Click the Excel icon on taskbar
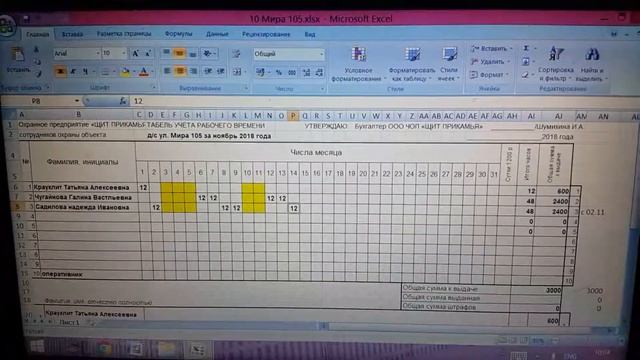640x360 pixels. click(x=198, y=349)
